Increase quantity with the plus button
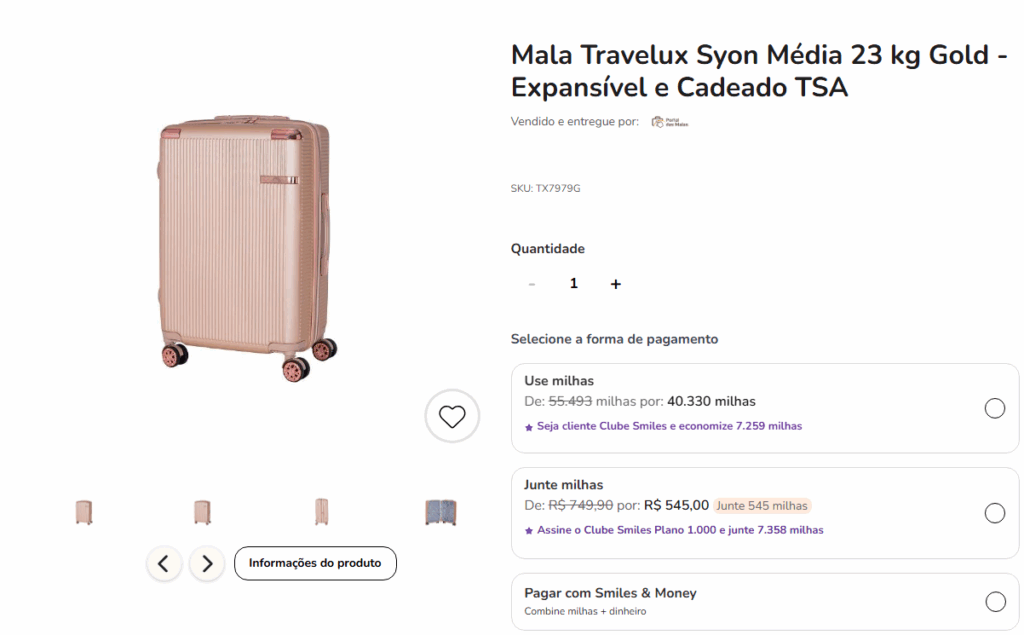 coord(616,284)
